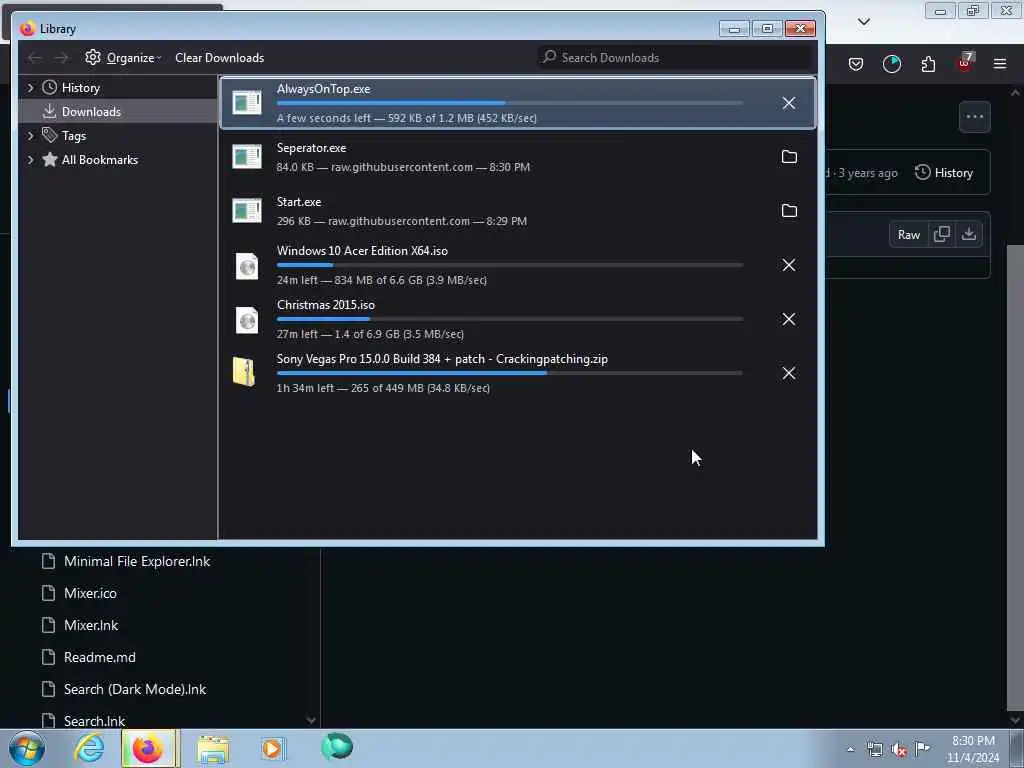Image resolution: width=1024 pixels, height=768 pixels.
Task: Open Firefox Pocket save icon
Action: (x=856, y=64)
